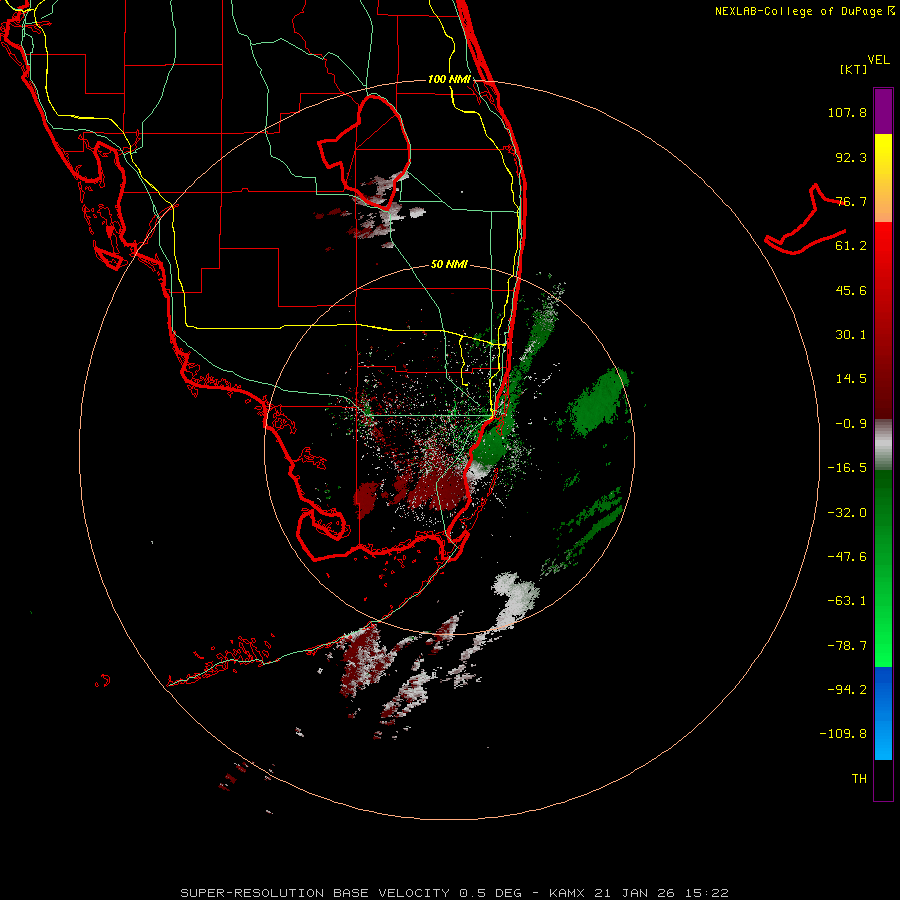Click the -32.0 velocity scale value
Image resolution: width=900 pixels, height=900 pixels.
pos(847,513)
